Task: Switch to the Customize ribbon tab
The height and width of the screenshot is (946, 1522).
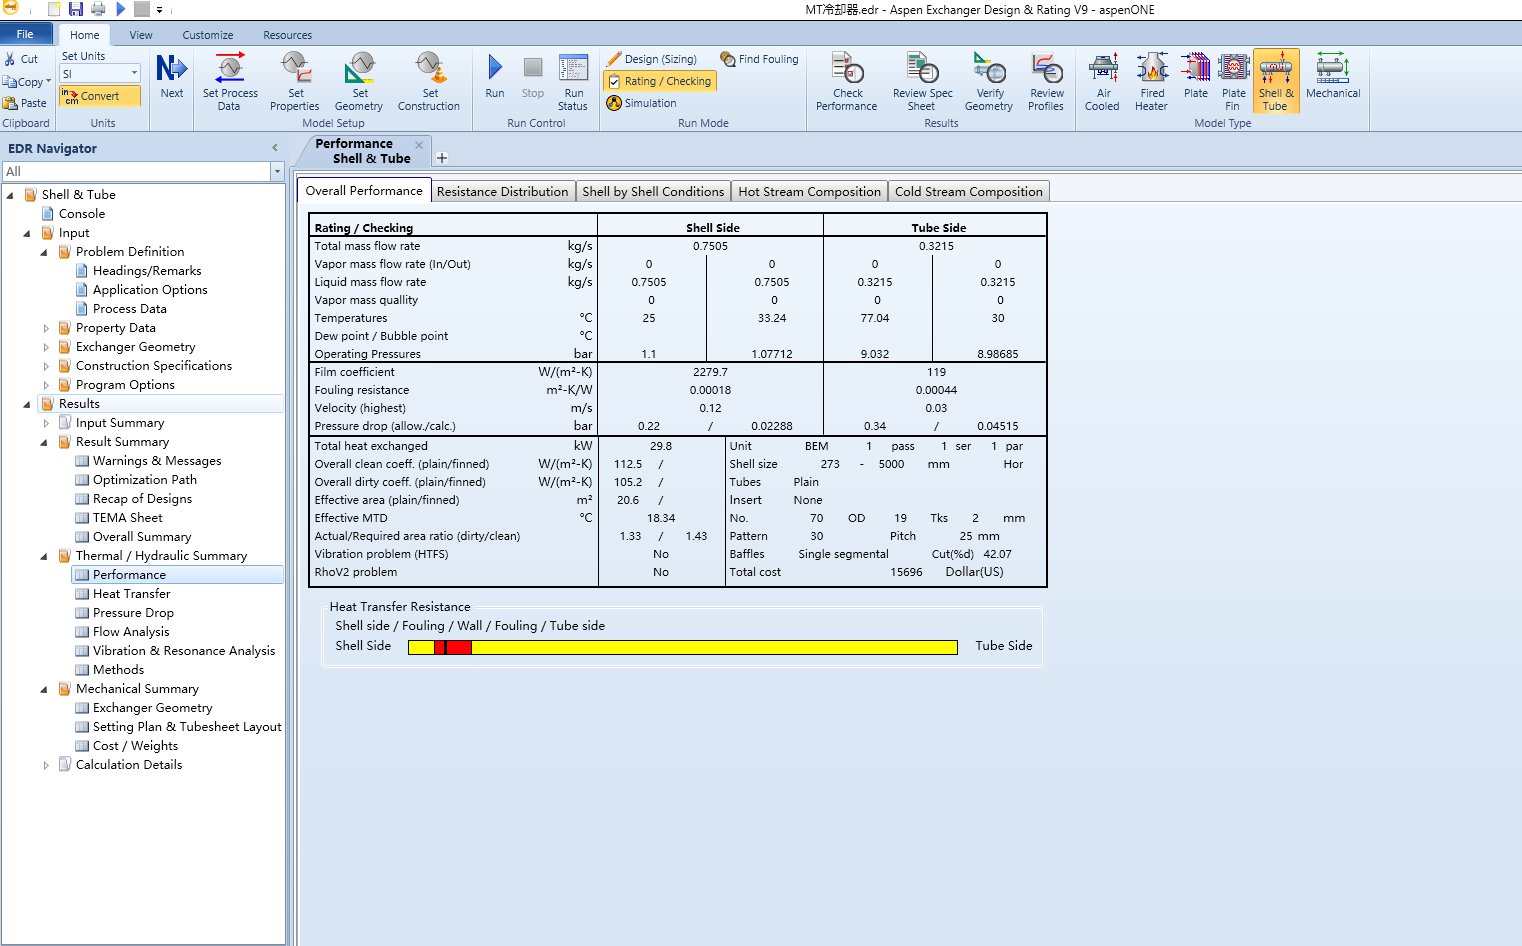Action: (x=208, y=35)
